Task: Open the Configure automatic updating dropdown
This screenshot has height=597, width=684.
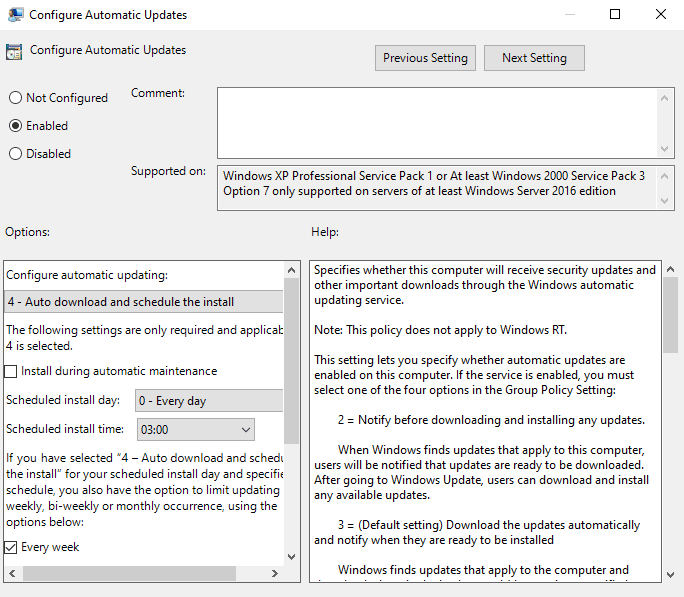Action: point(144,302)
